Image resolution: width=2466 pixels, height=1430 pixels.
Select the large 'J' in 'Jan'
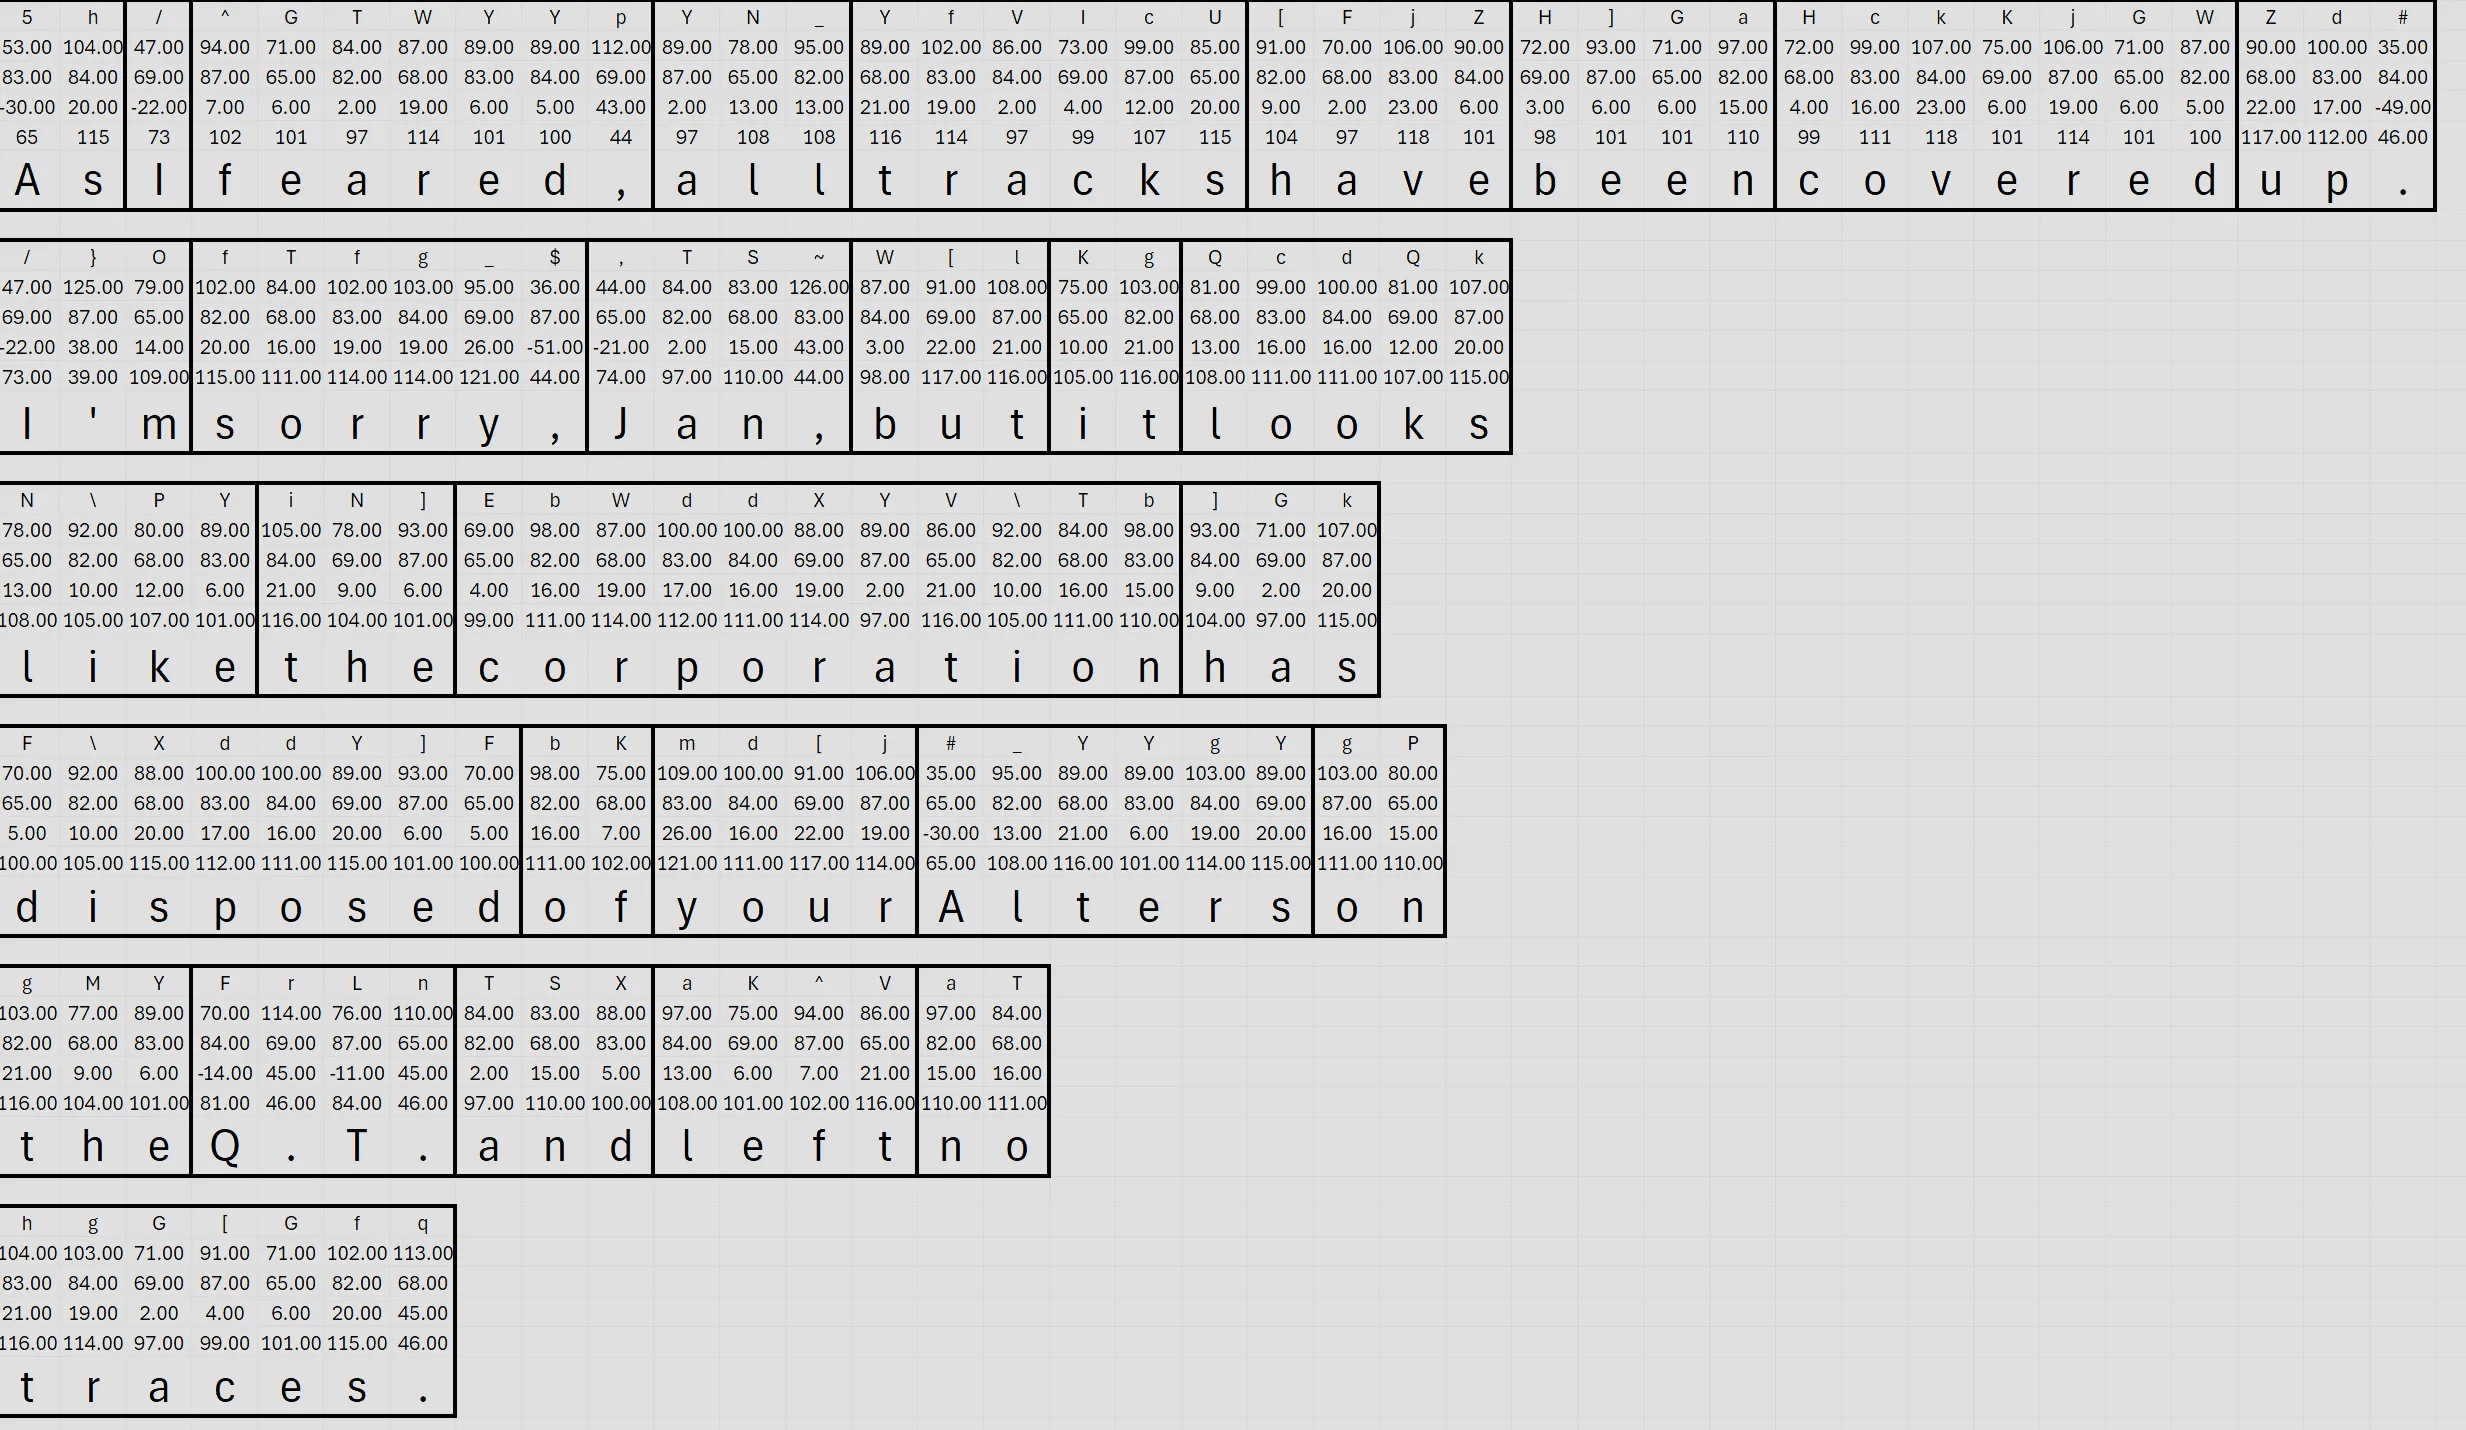(621, 424)
